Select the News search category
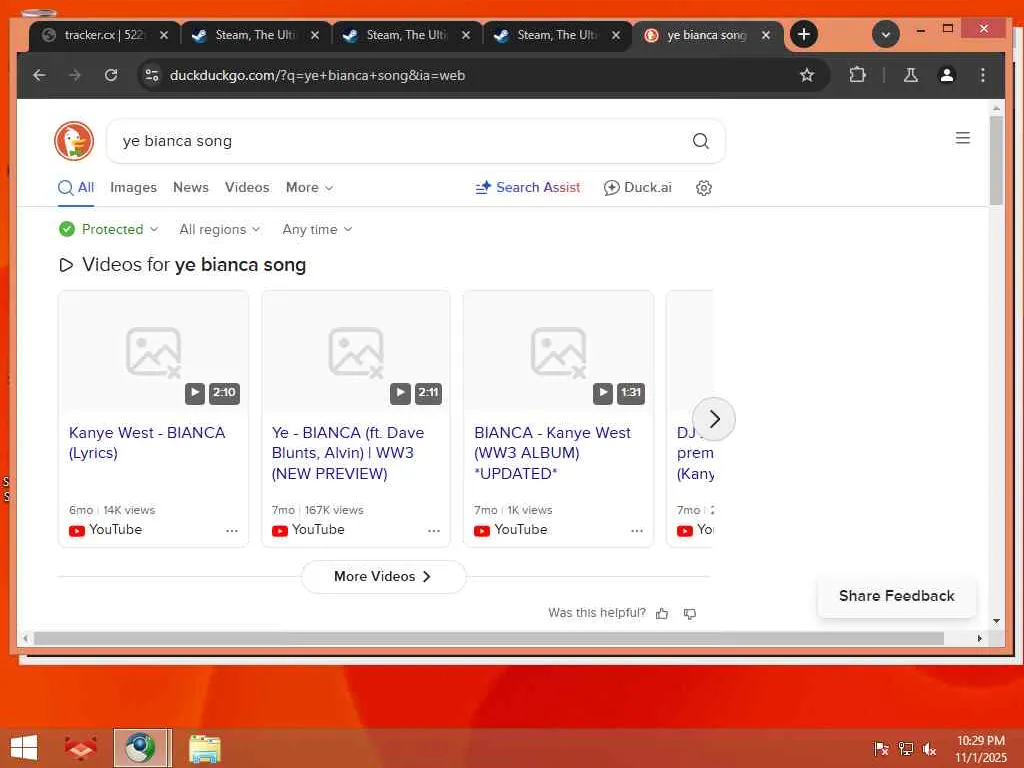 (191, 187)
